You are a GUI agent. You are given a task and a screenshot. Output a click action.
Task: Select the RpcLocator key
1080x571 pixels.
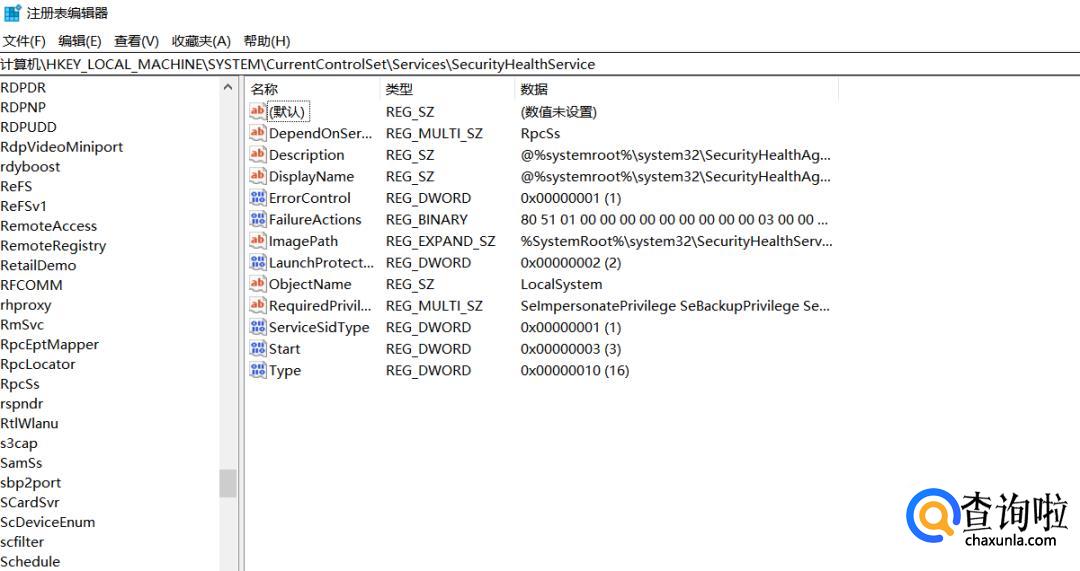point(38,364)
